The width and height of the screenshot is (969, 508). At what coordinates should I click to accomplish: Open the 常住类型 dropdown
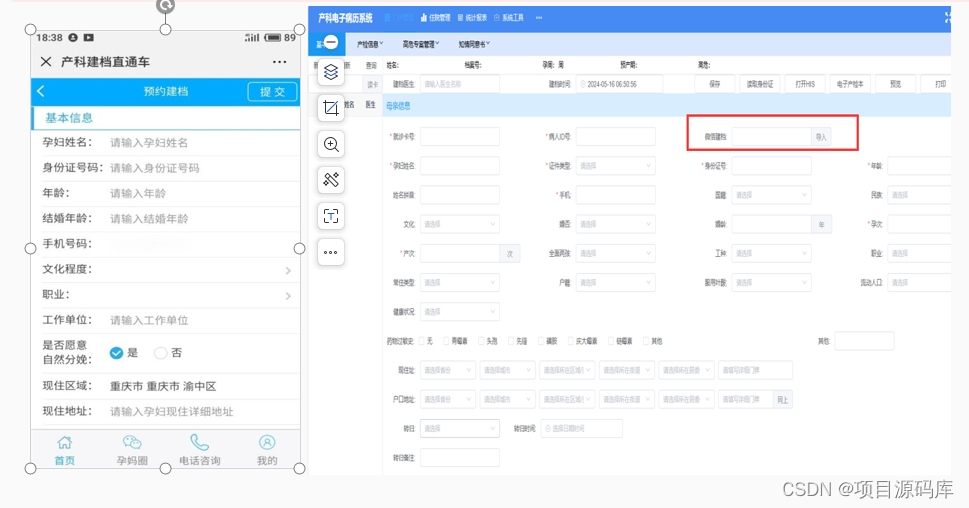click(460, 282)
